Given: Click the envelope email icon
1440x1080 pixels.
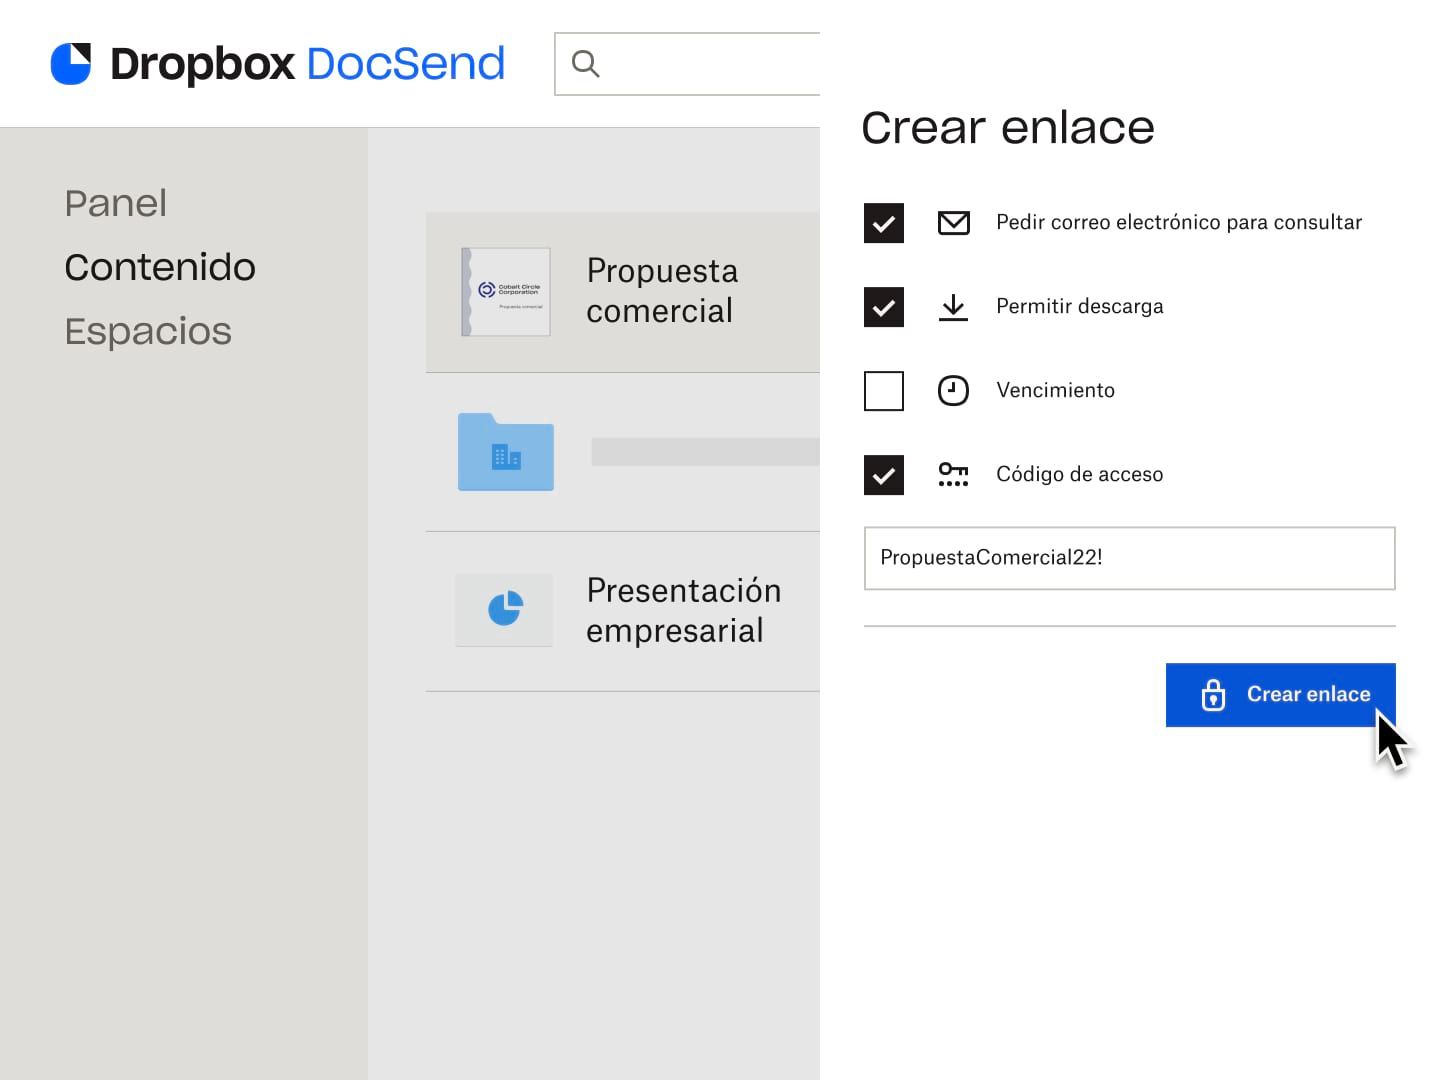Looking at the screenshot, I should tap(953, 223).
